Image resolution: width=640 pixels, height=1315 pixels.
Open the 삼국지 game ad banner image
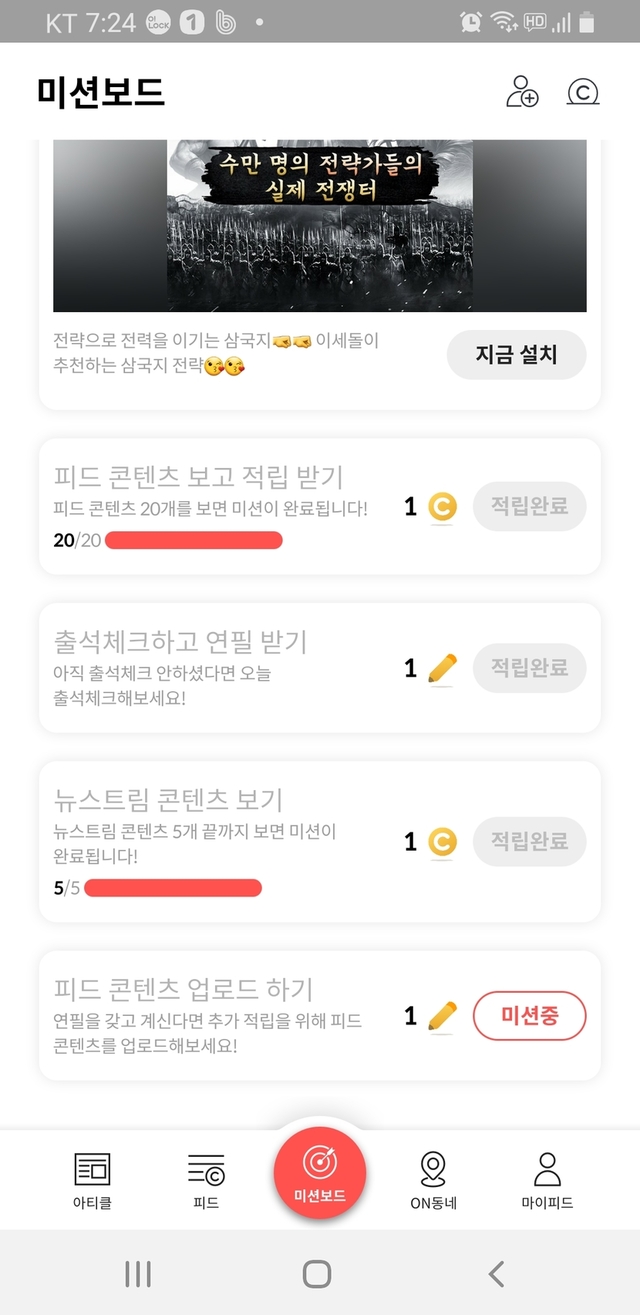[x=320, y=226]
